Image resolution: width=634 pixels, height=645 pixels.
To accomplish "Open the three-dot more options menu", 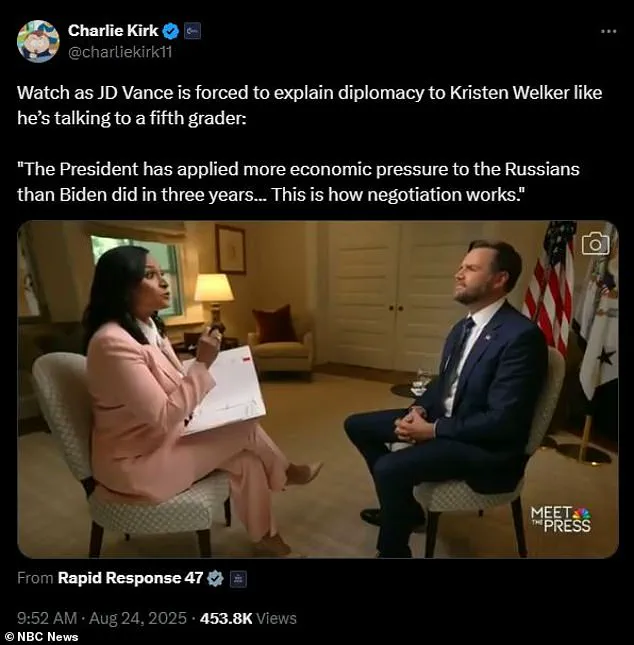I will point(608,31).
